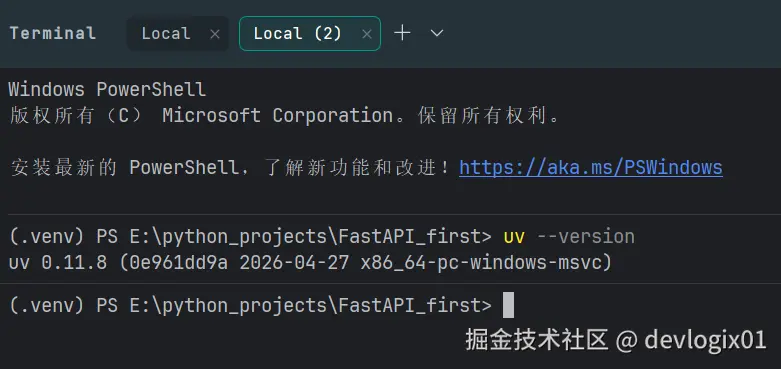
Task: Open the terminal options dropdown chevron
Action: click(x=437, y=33)
